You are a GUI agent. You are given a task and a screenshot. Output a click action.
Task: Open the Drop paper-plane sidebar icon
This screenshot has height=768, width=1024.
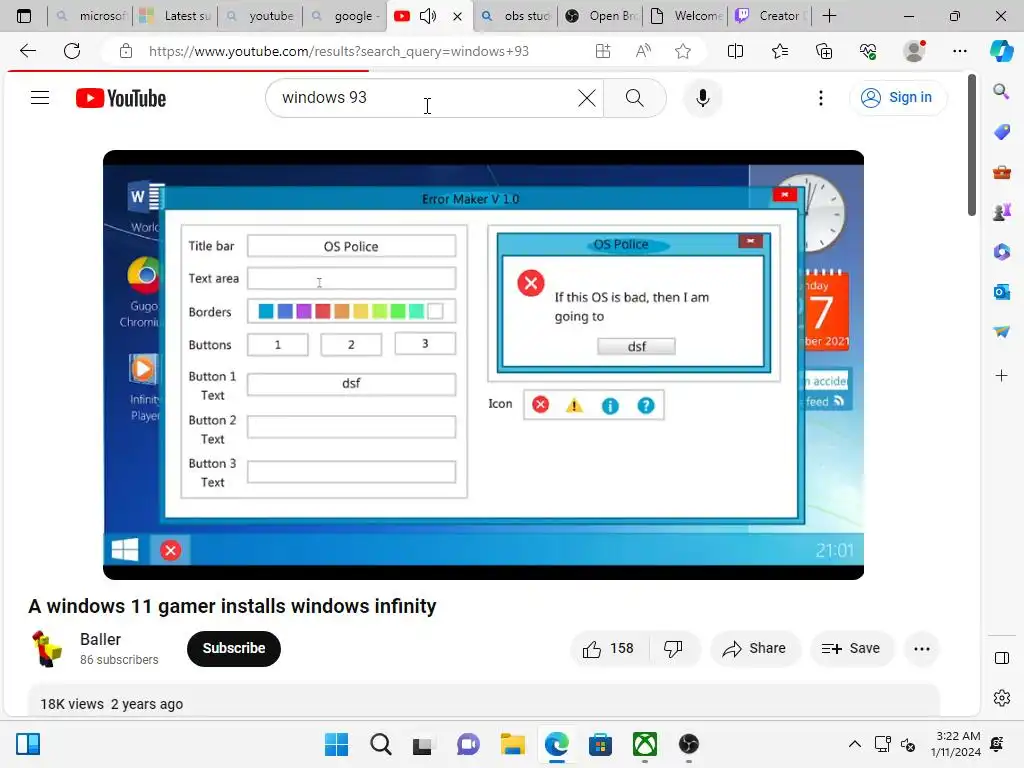coord(1001,332)
